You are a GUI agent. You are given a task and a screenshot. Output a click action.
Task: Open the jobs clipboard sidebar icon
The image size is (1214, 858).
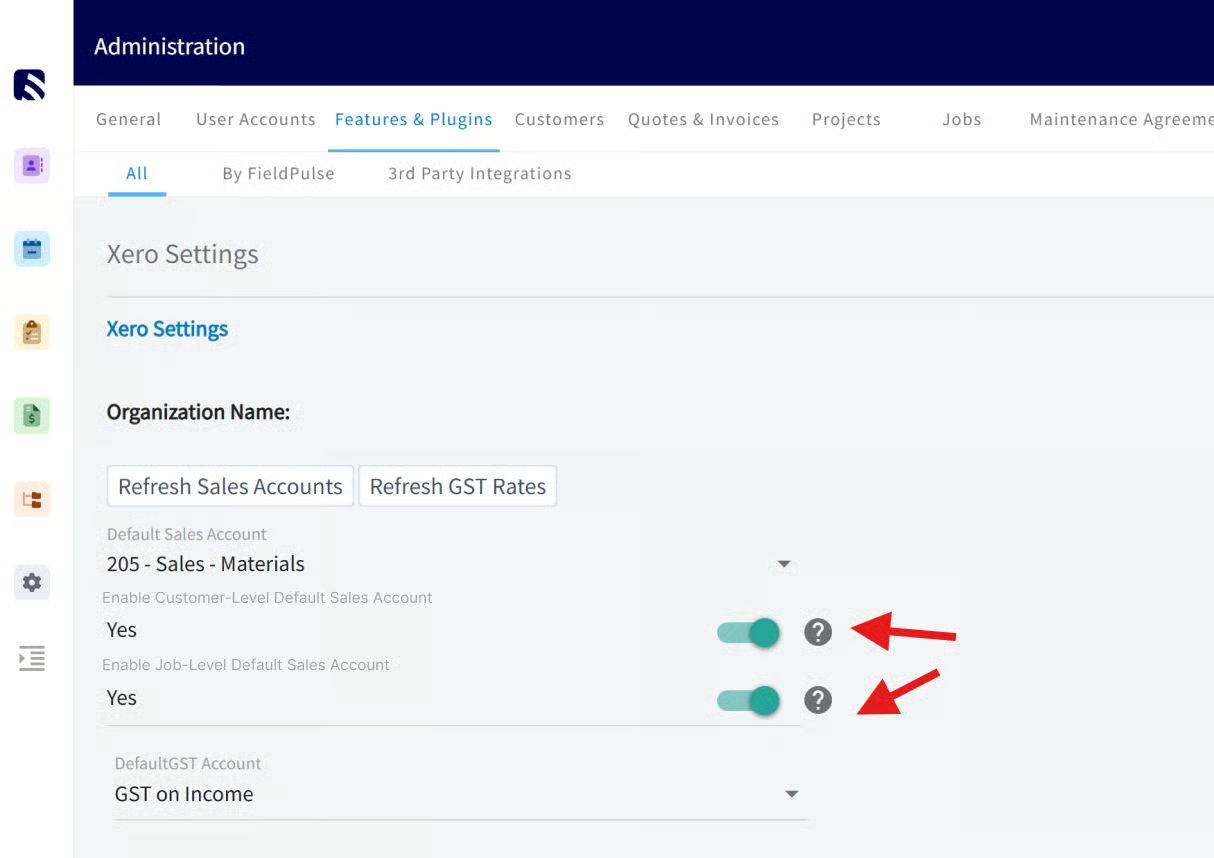[x=32, y=332]
